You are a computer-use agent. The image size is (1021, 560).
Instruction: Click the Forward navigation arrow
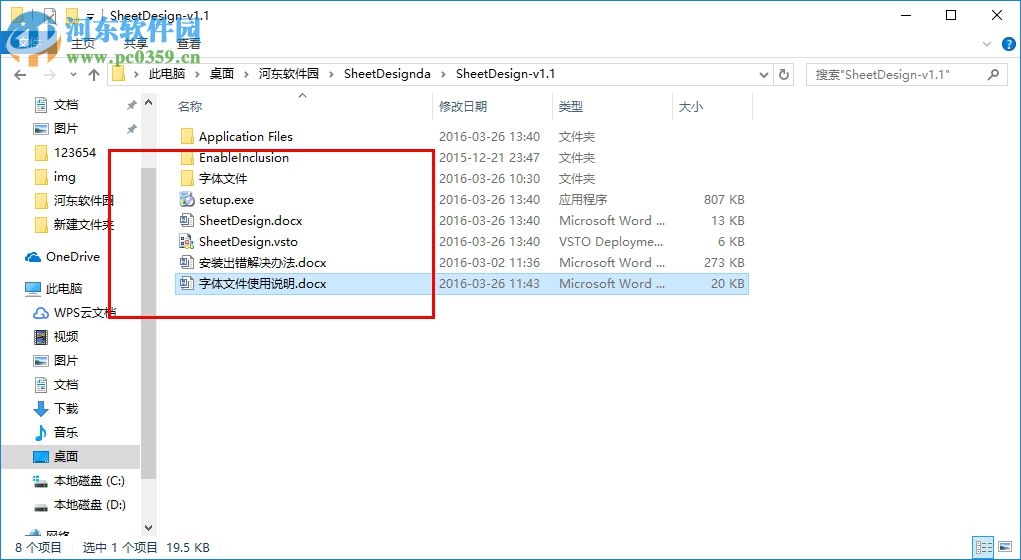point(49,74)
